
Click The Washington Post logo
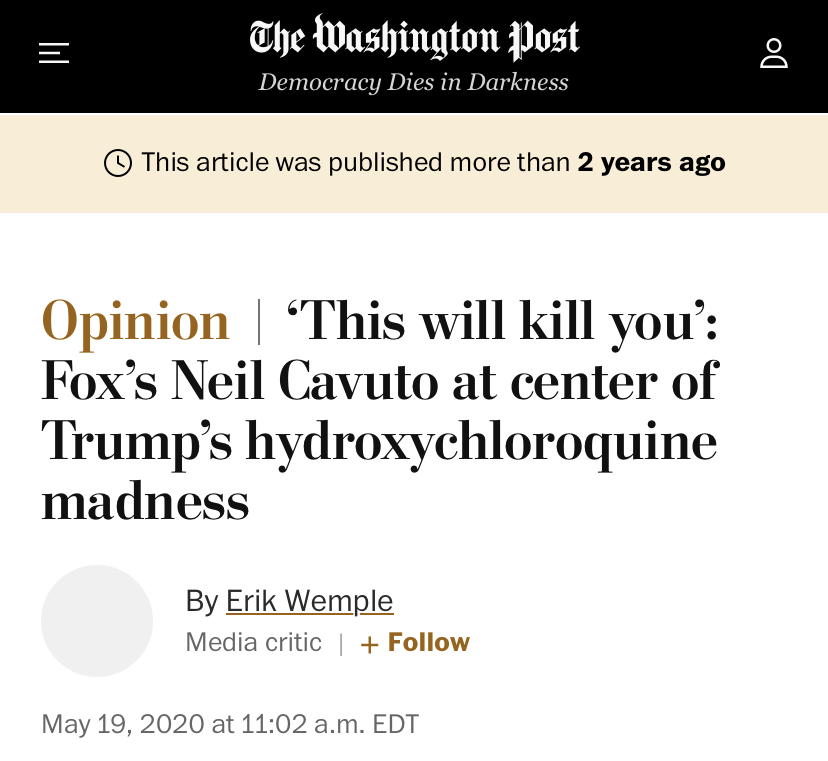pyautogui.click(x=414, y=39)
